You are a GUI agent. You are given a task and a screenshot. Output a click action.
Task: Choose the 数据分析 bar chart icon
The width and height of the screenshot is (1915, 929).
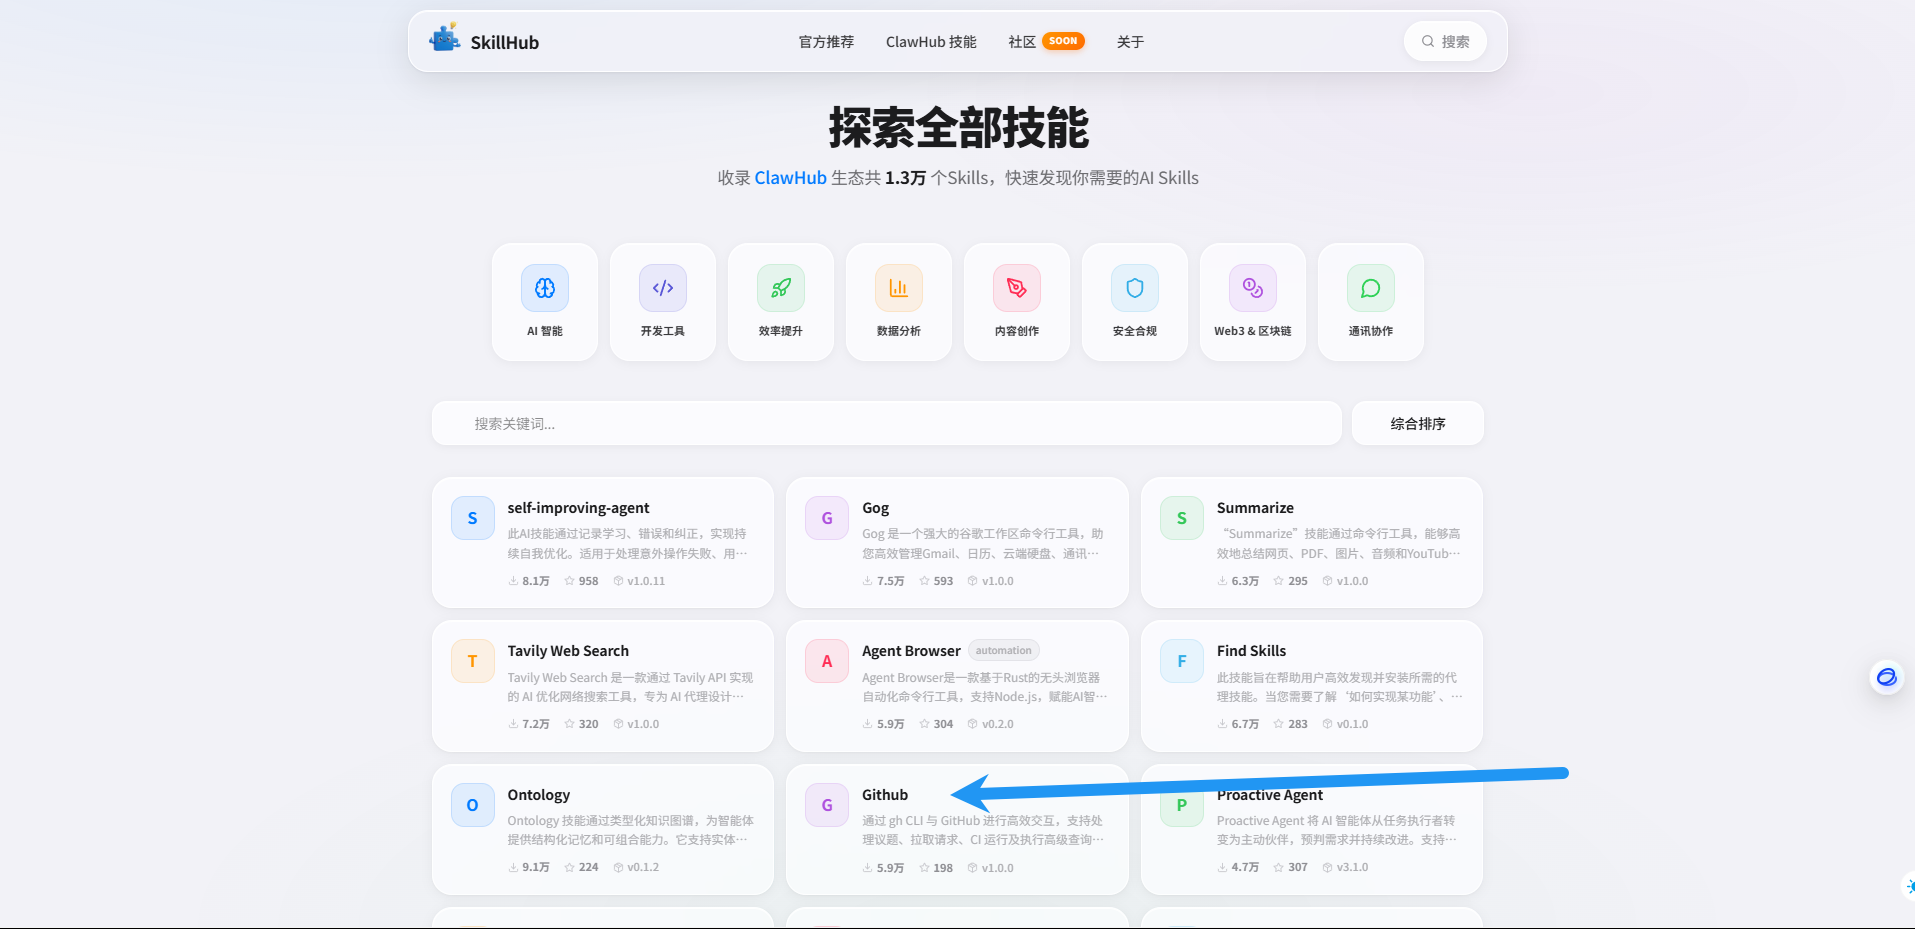[899, 289]
